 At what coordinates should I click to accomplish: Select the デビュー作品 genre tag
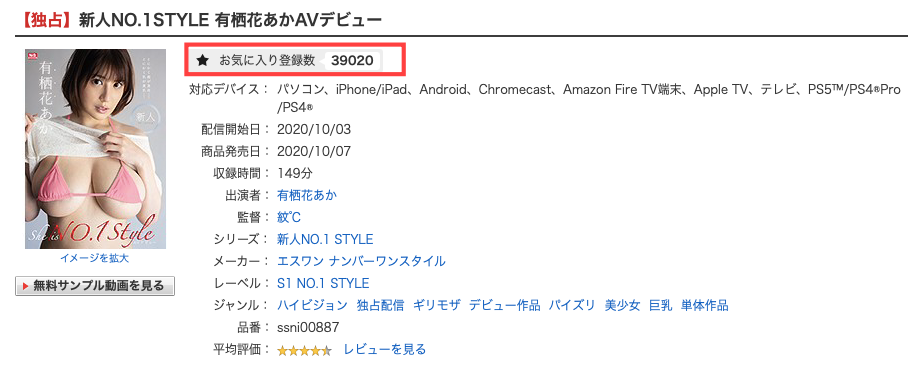(504, 305)
